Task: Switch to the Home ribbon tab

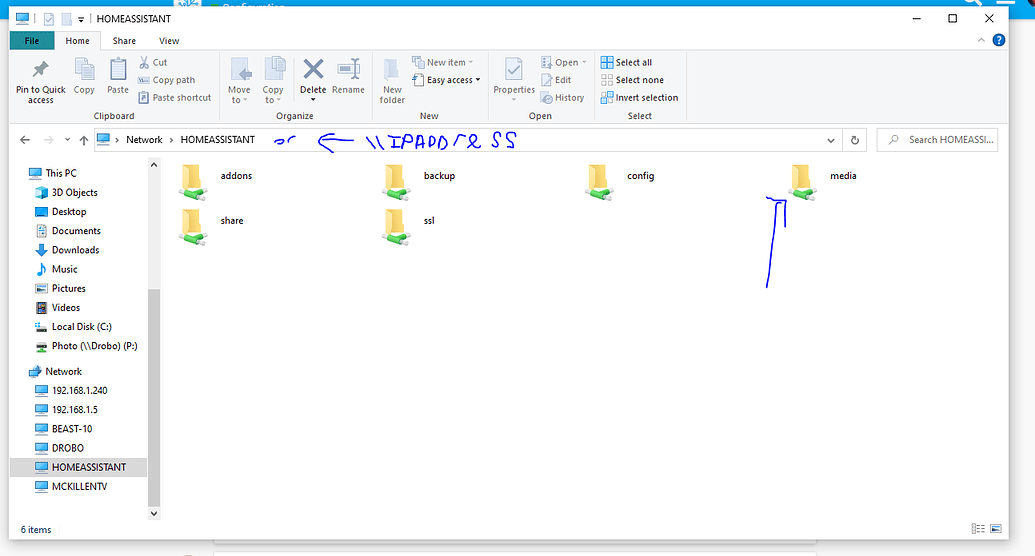Action: [x=77, y=41]
